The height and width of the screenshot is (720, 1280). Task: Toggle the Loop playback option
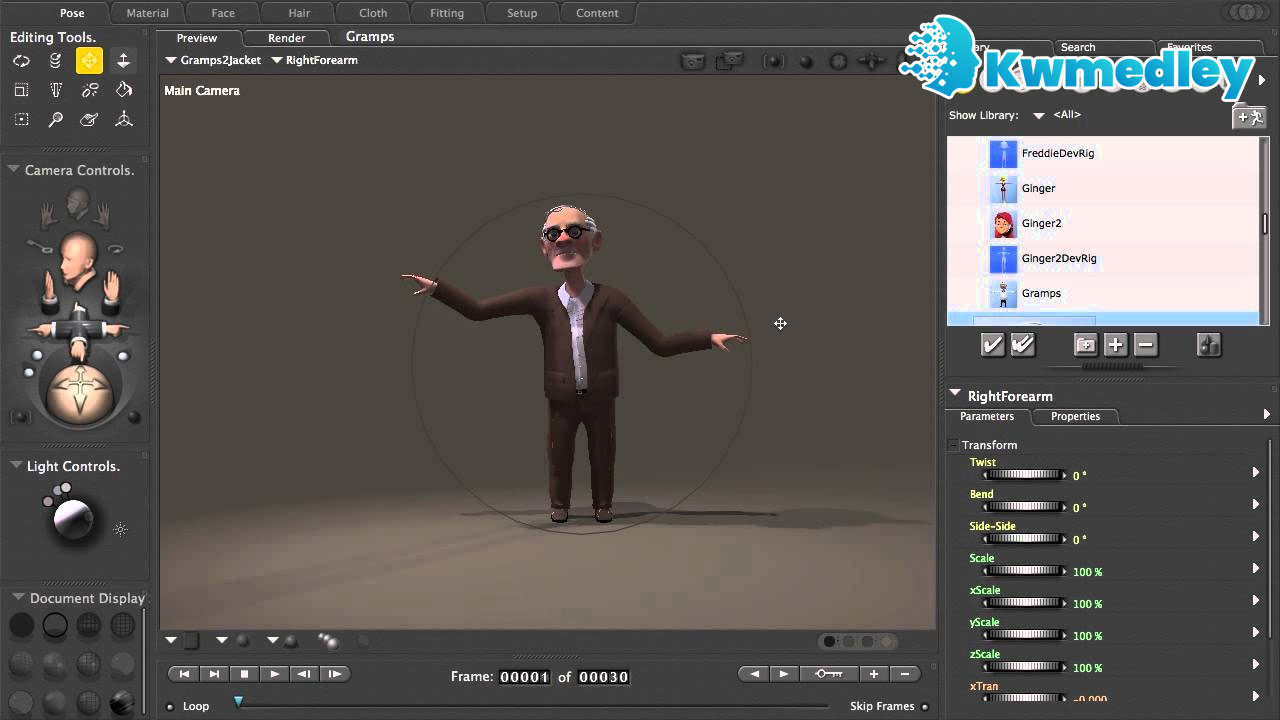pos(170,706)
